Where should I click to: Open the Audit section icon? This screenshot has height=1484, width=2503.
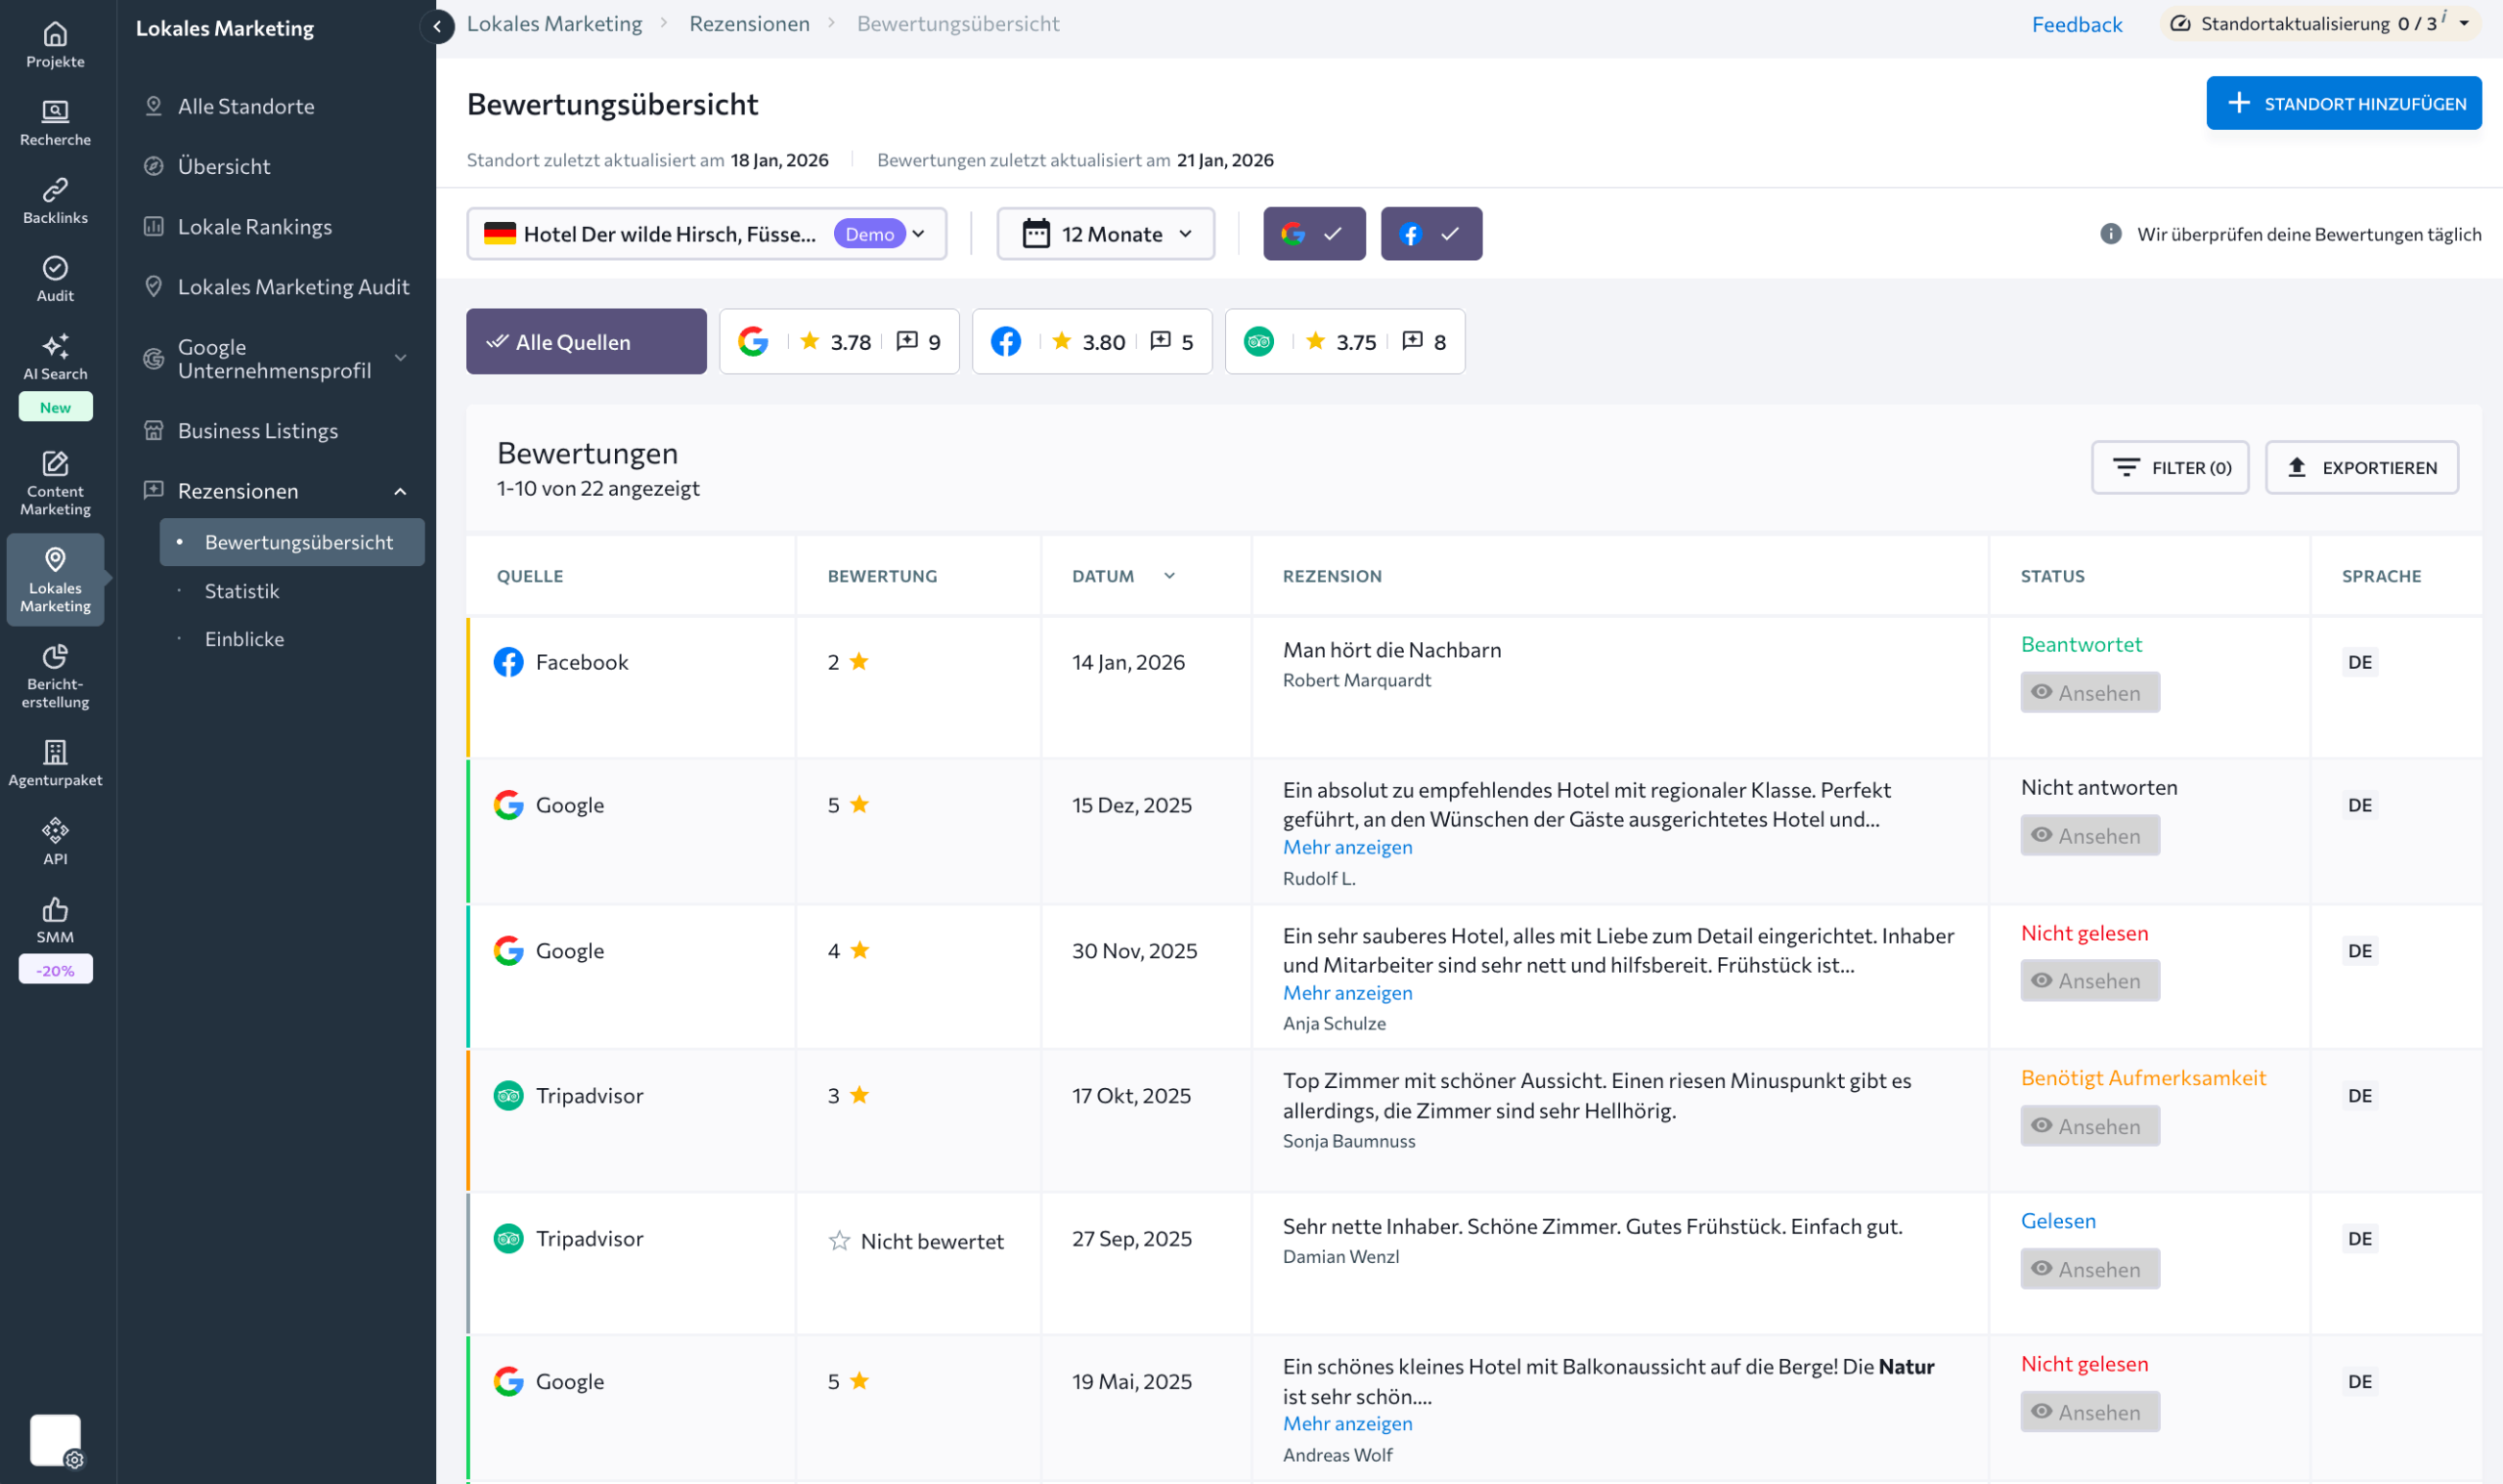pos(55,275)
